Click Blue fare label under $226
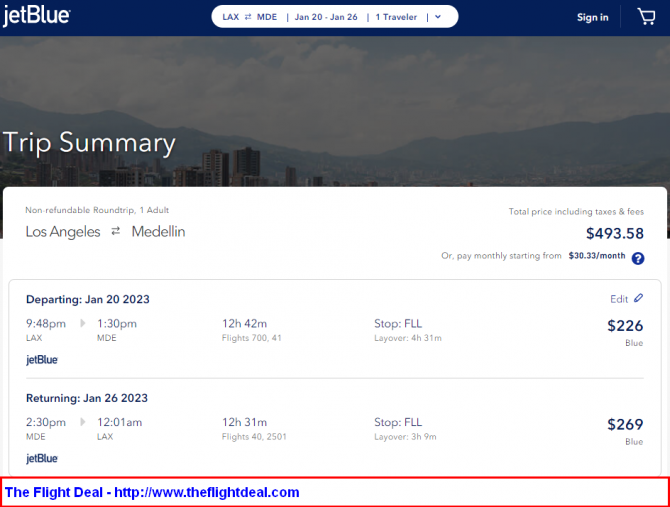 pos(634,343)
